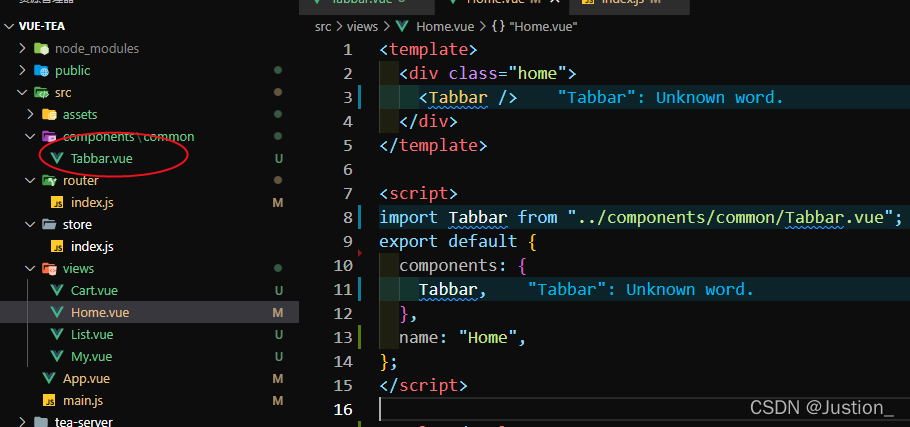
Task: Collapse the router folder chevron
Action: [x=30, y=180]
